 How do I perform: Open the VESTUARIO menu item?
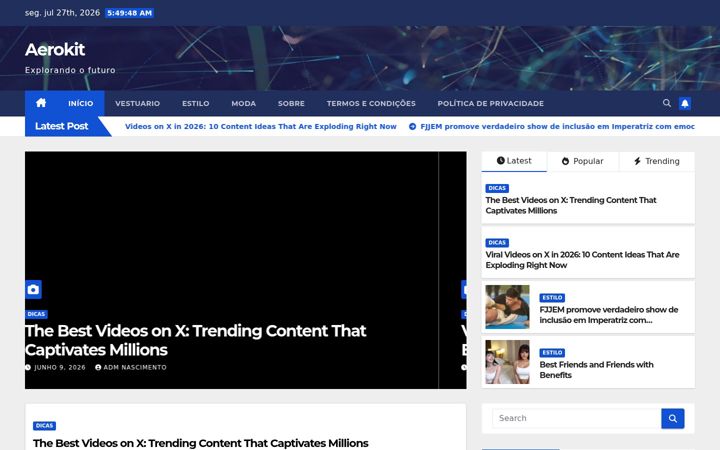(137, 103)
